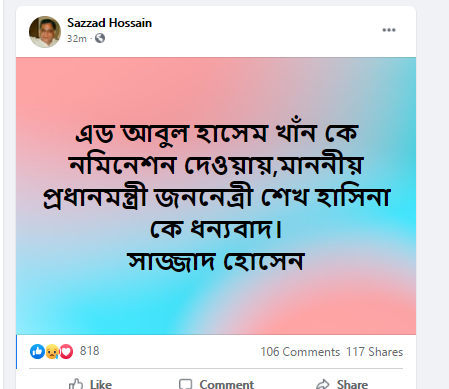Click the speech bubble Comment icon
This screenshot has width=449, height=389.
[185, 384]
